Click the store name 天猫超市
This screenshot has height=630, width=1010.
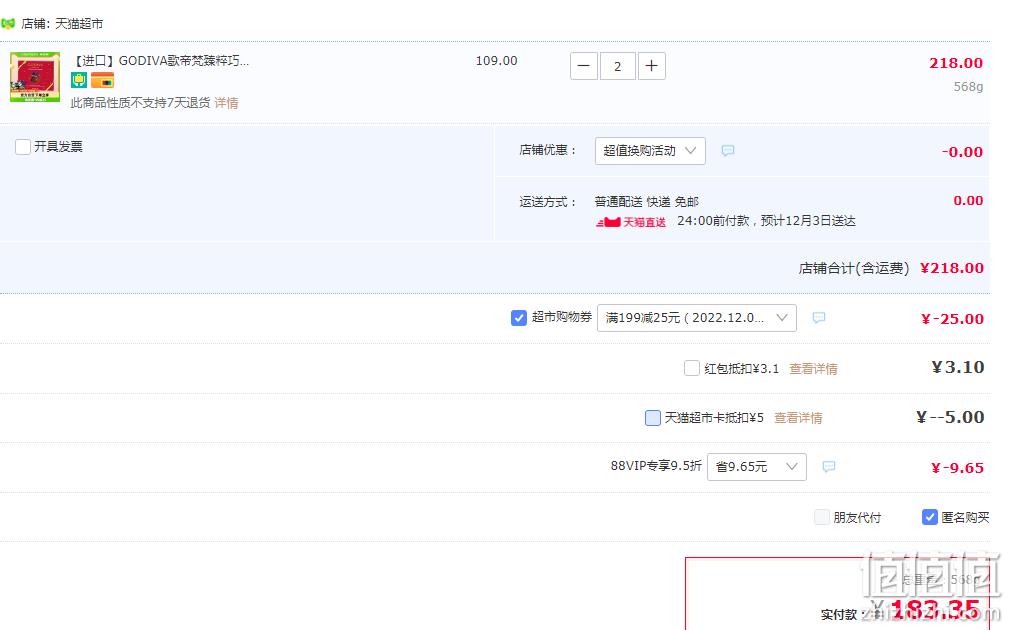click(79, 24)
